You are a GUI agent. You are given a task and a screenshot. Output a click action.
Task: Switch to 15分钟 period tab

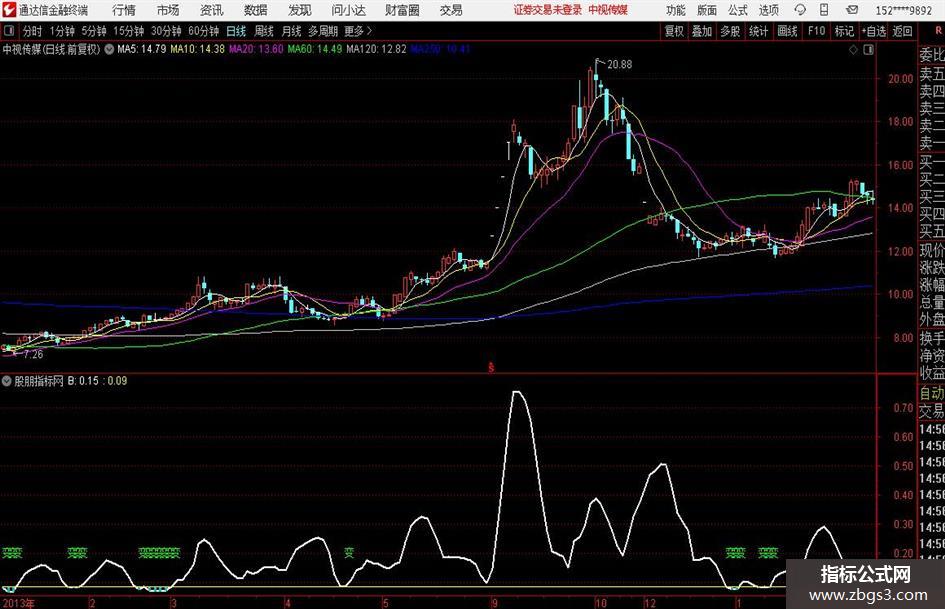pyautogui.click(x=128, y=31)
